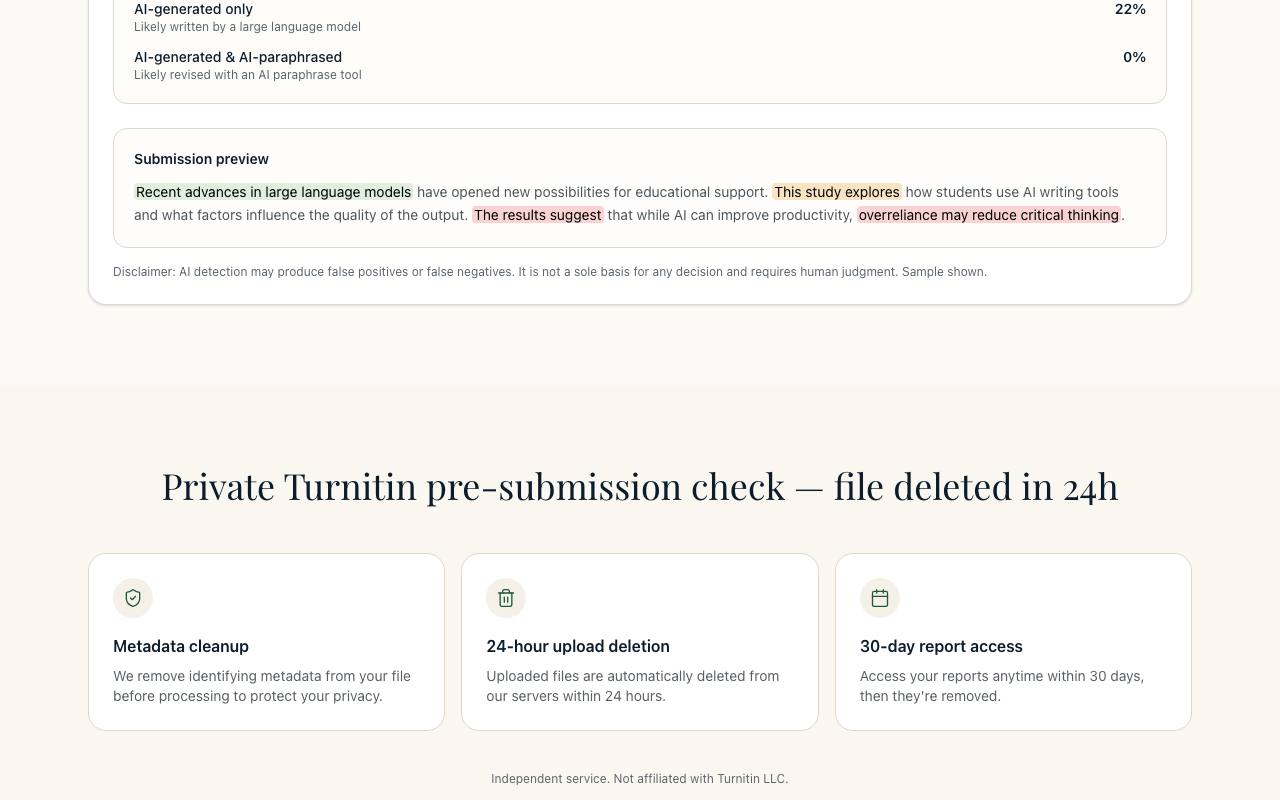
Task: Click the calendar icon for report access
Action: pyautogui.click(x=880, y=598)
